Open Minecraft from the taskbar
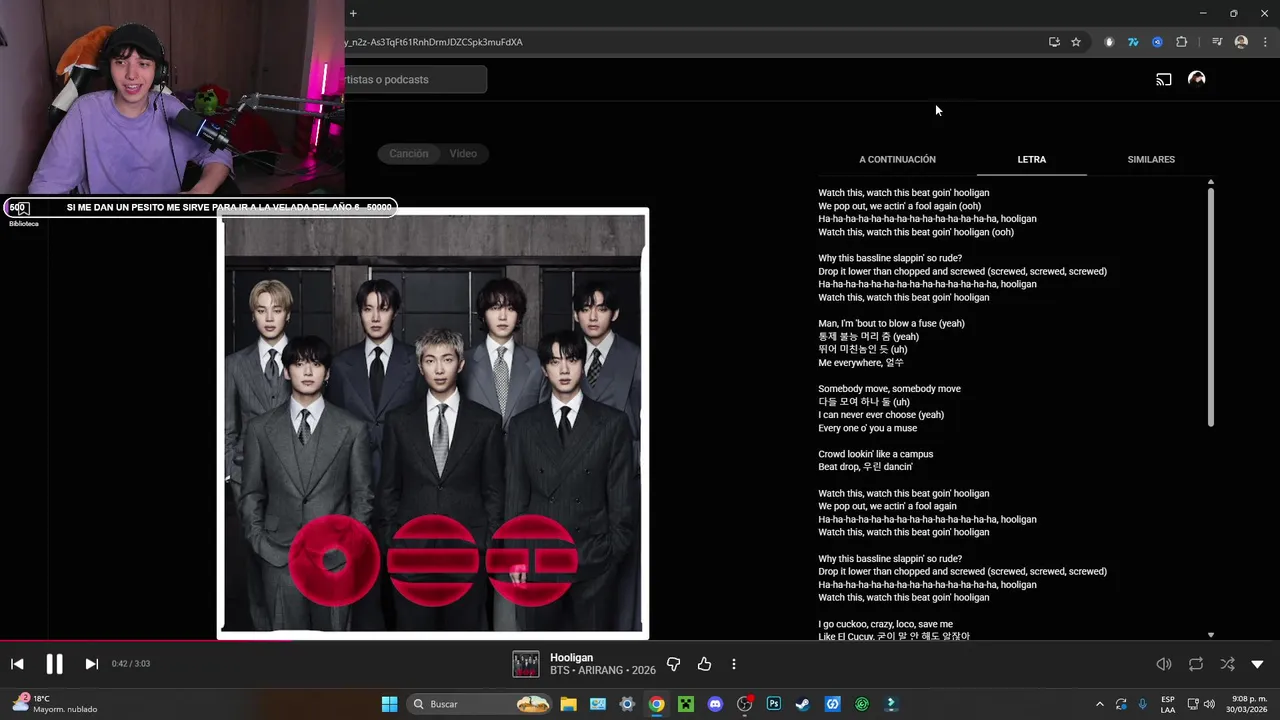Screen dimensions: 1280x720 [x=686, y=704]
